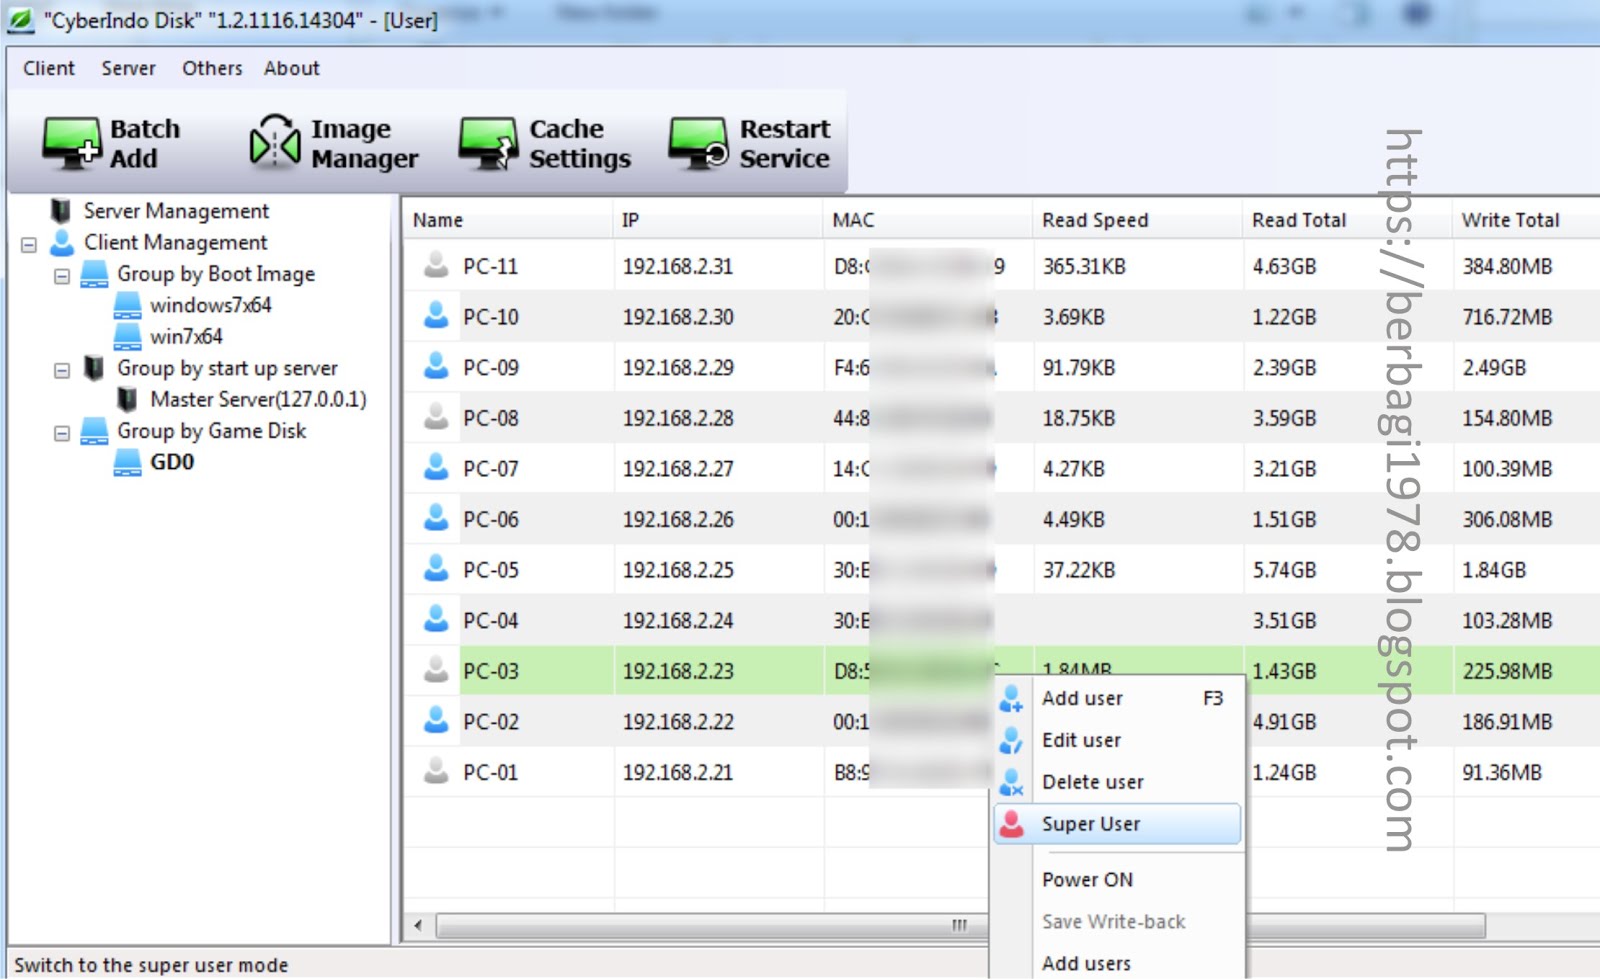
Task: Select the Server Management tree item
Action: point(176,211)
